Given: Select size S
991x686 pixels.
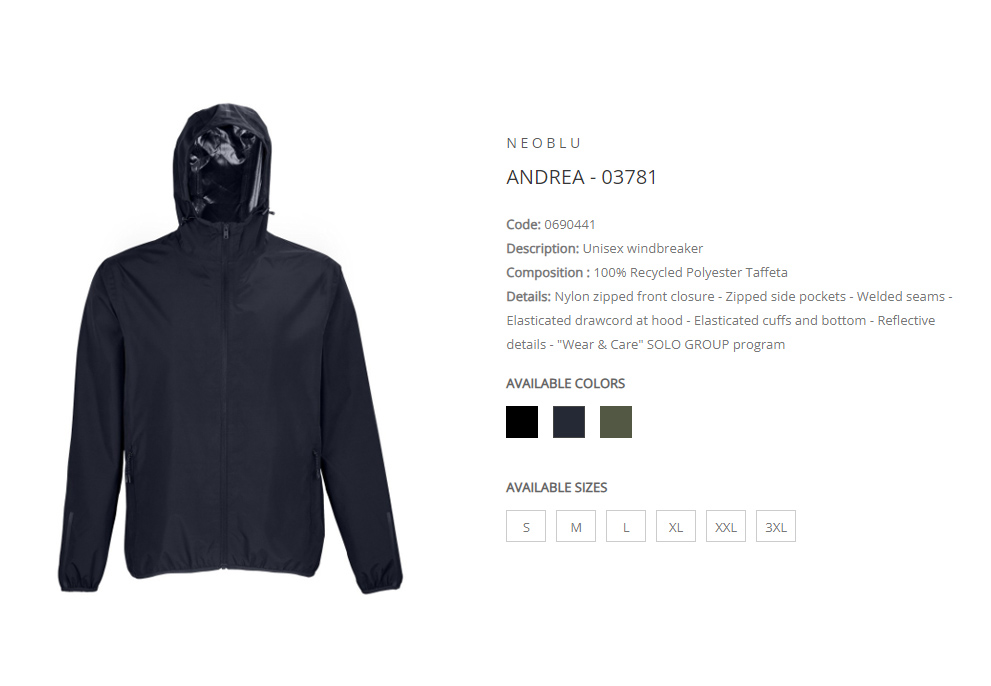Looking at the screenshot, I should 526,527.
